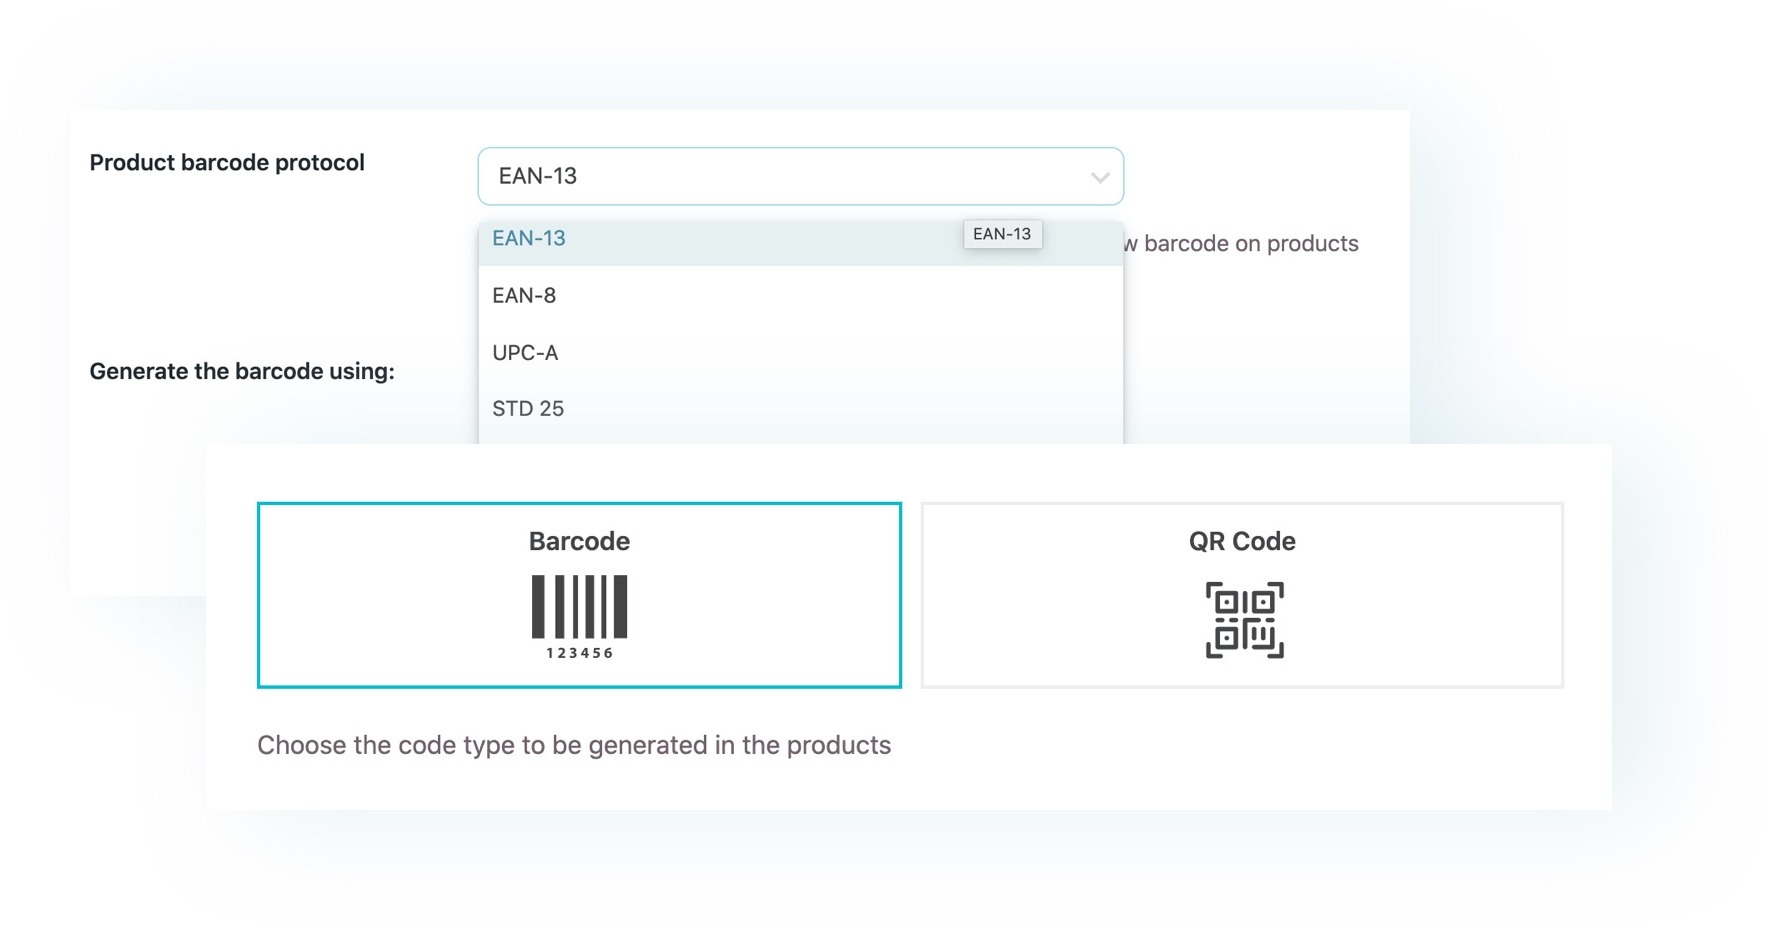This screenshot has height=928, width=1770.
Task: Click the QR code icon
Action: pos(1244,620)
